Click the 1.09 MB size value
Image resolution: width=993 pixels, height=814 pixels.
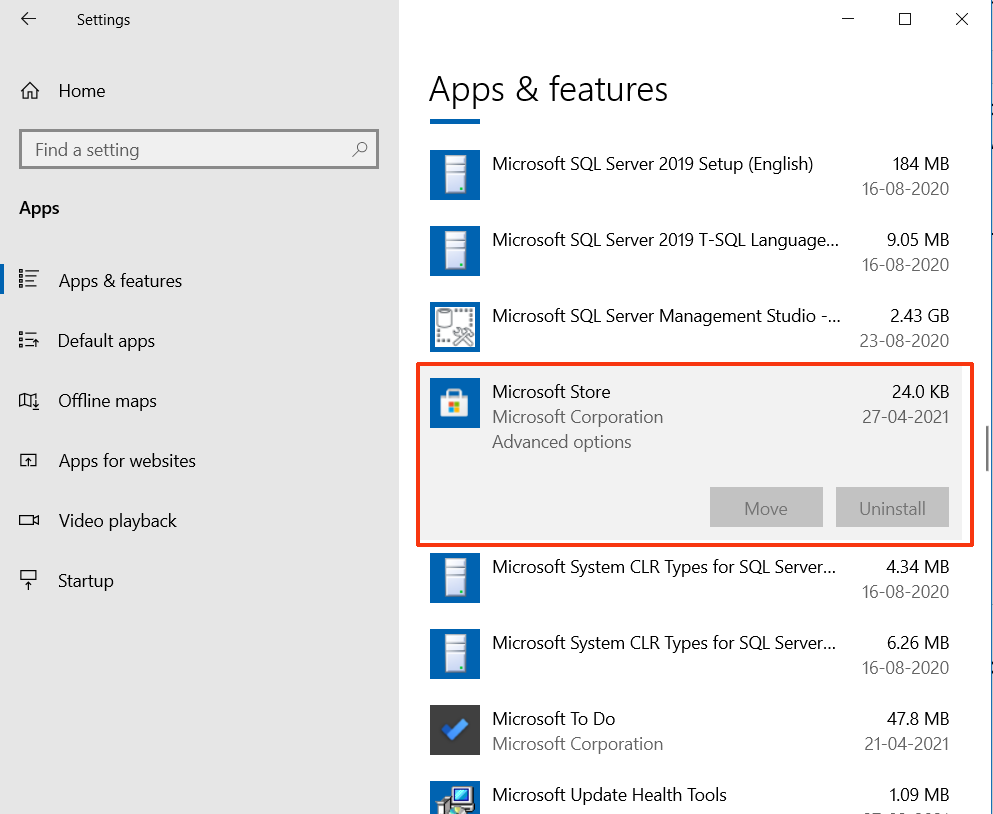coord(919,794)
